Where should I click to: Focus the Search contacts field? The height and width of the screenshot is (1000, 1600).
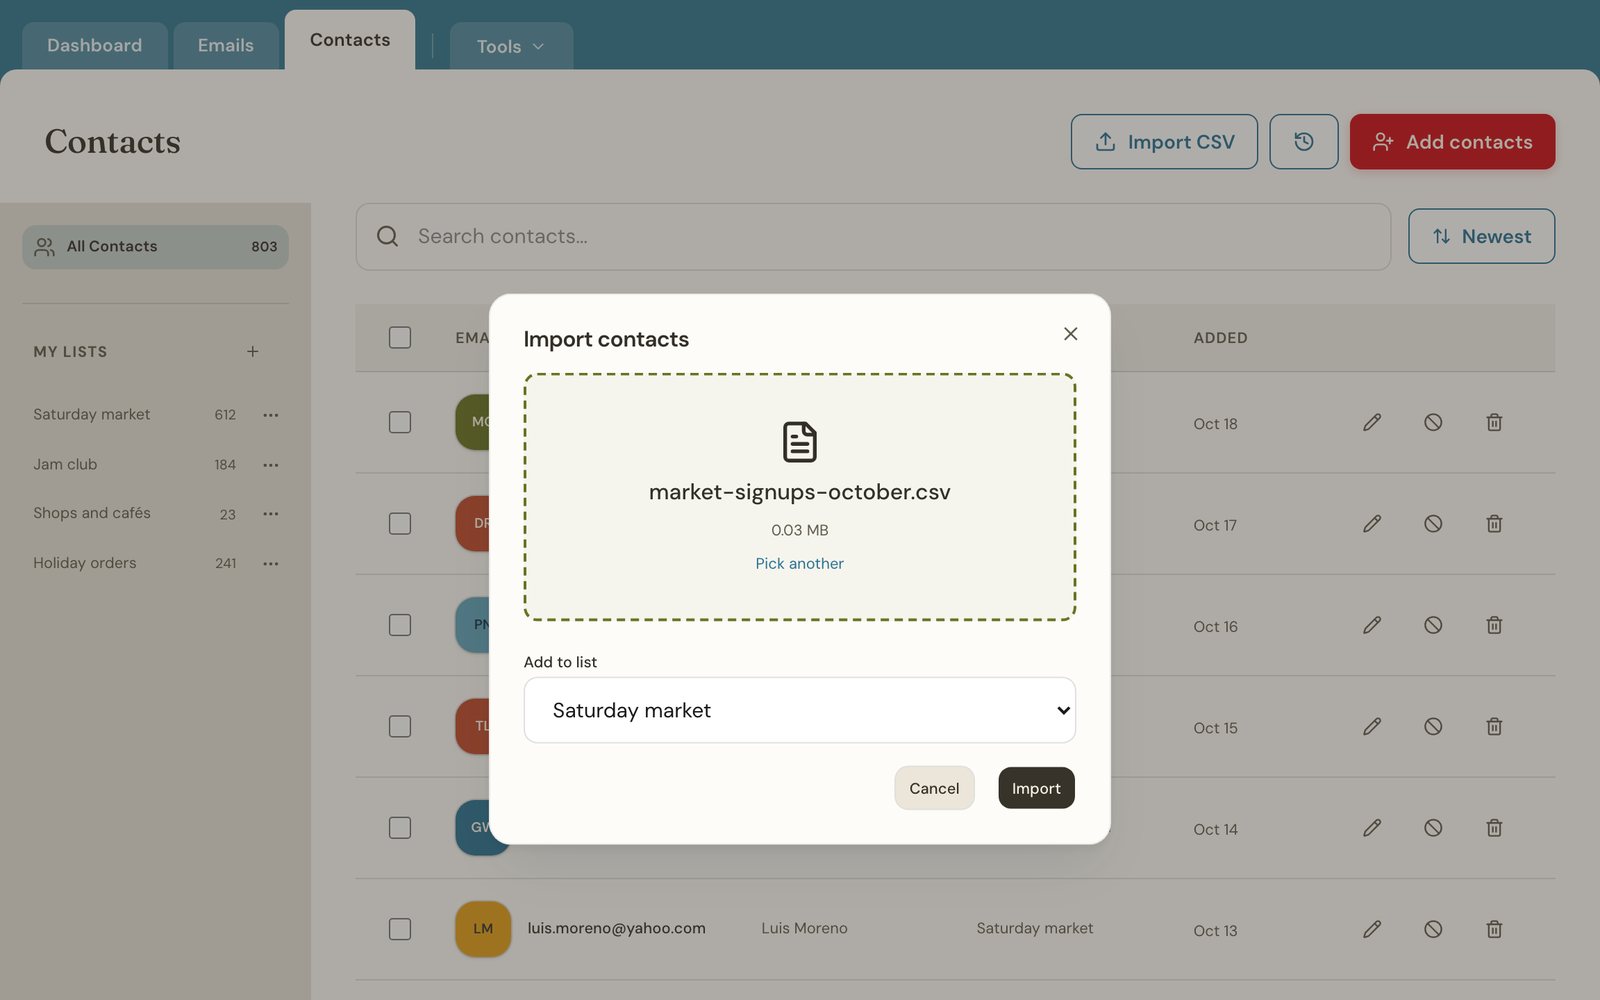873,237
